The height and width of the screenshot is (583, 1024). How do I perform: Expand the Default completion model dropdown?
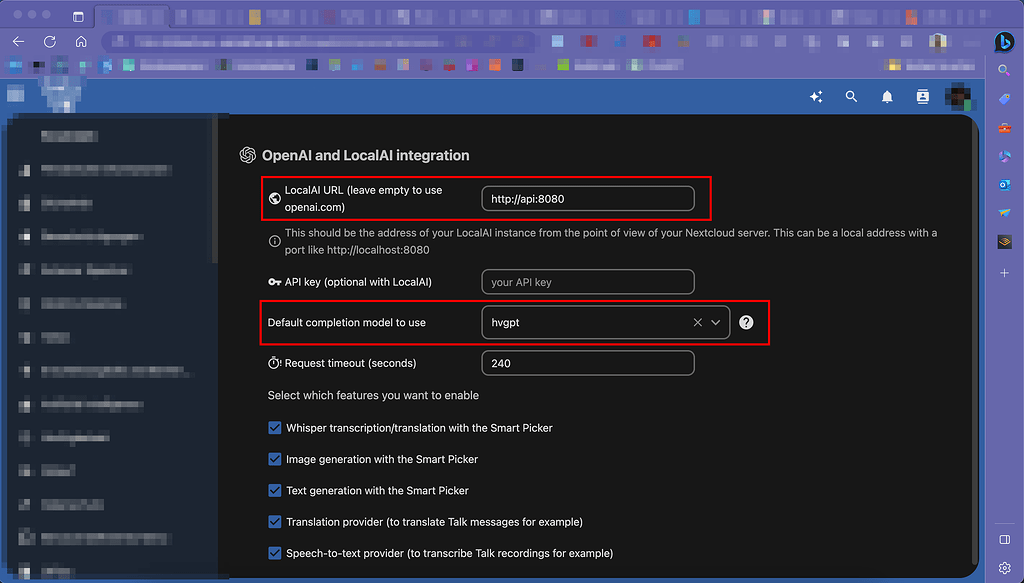pyautogui.click(x=713, y=323)
